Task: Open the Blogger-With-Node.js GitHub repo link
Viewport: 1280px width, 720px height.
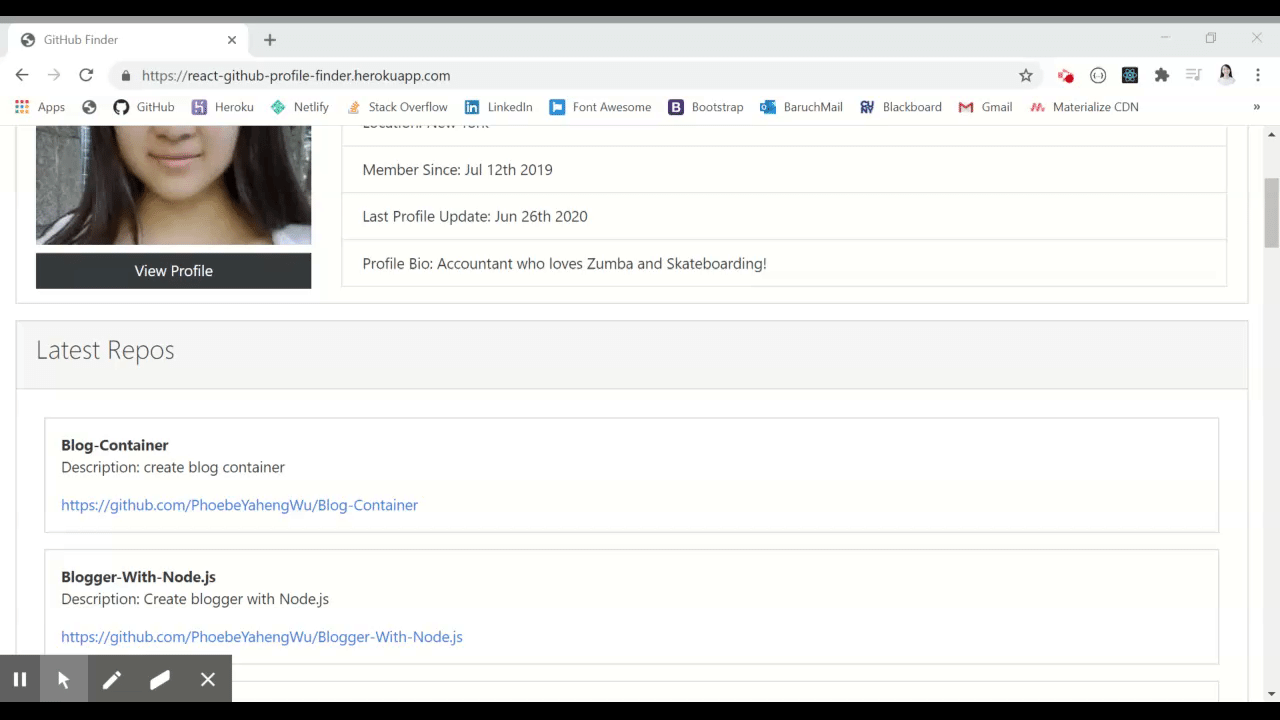Action: tap(262, 637)
